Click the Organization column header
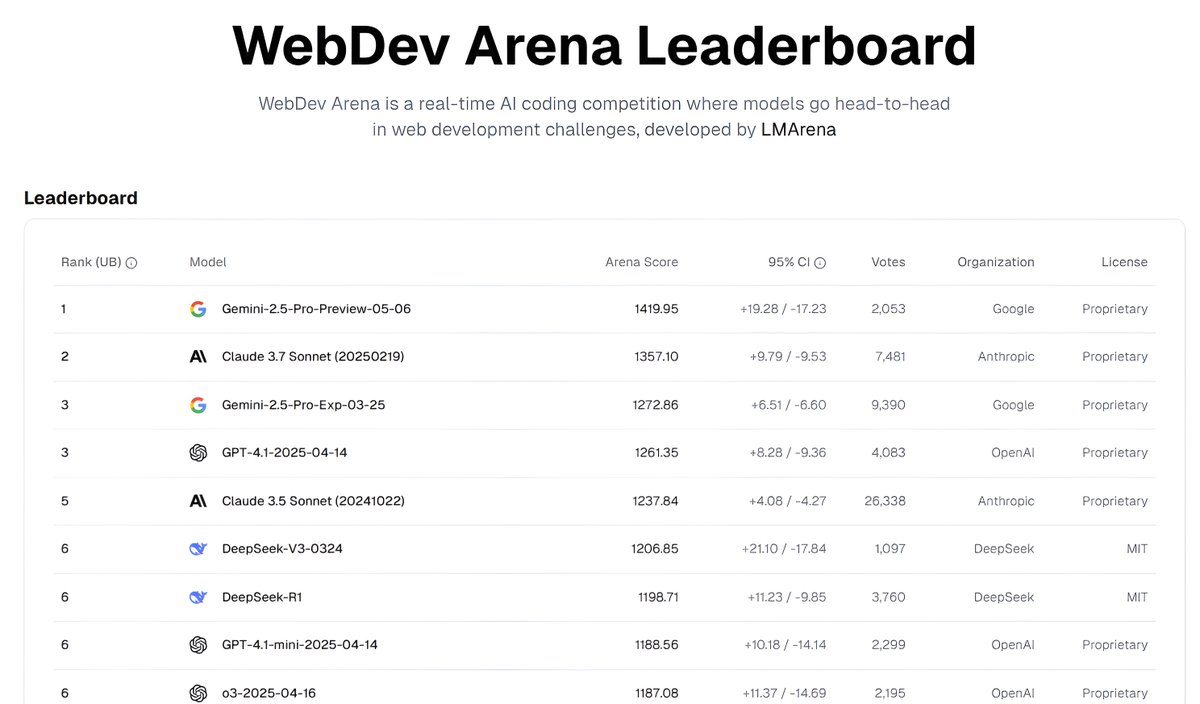1200x704 pixels. coord(996,262)
